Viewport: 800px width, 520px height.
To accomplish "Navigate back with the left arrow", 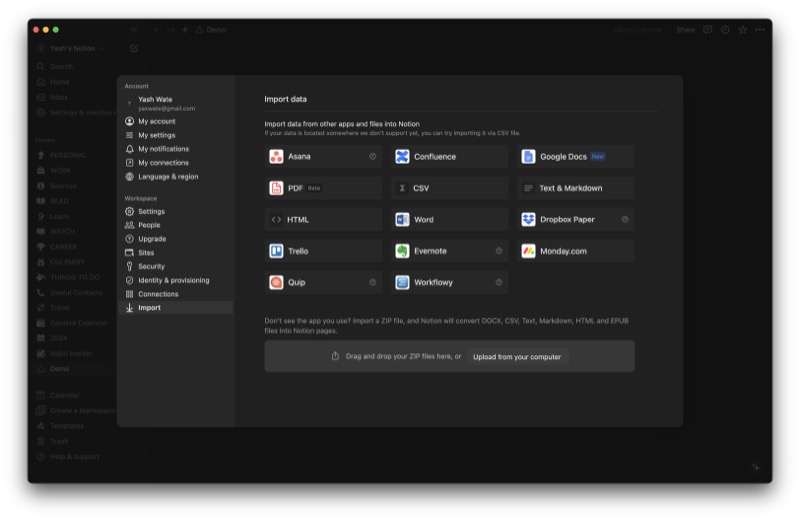I will coord(157,30).
